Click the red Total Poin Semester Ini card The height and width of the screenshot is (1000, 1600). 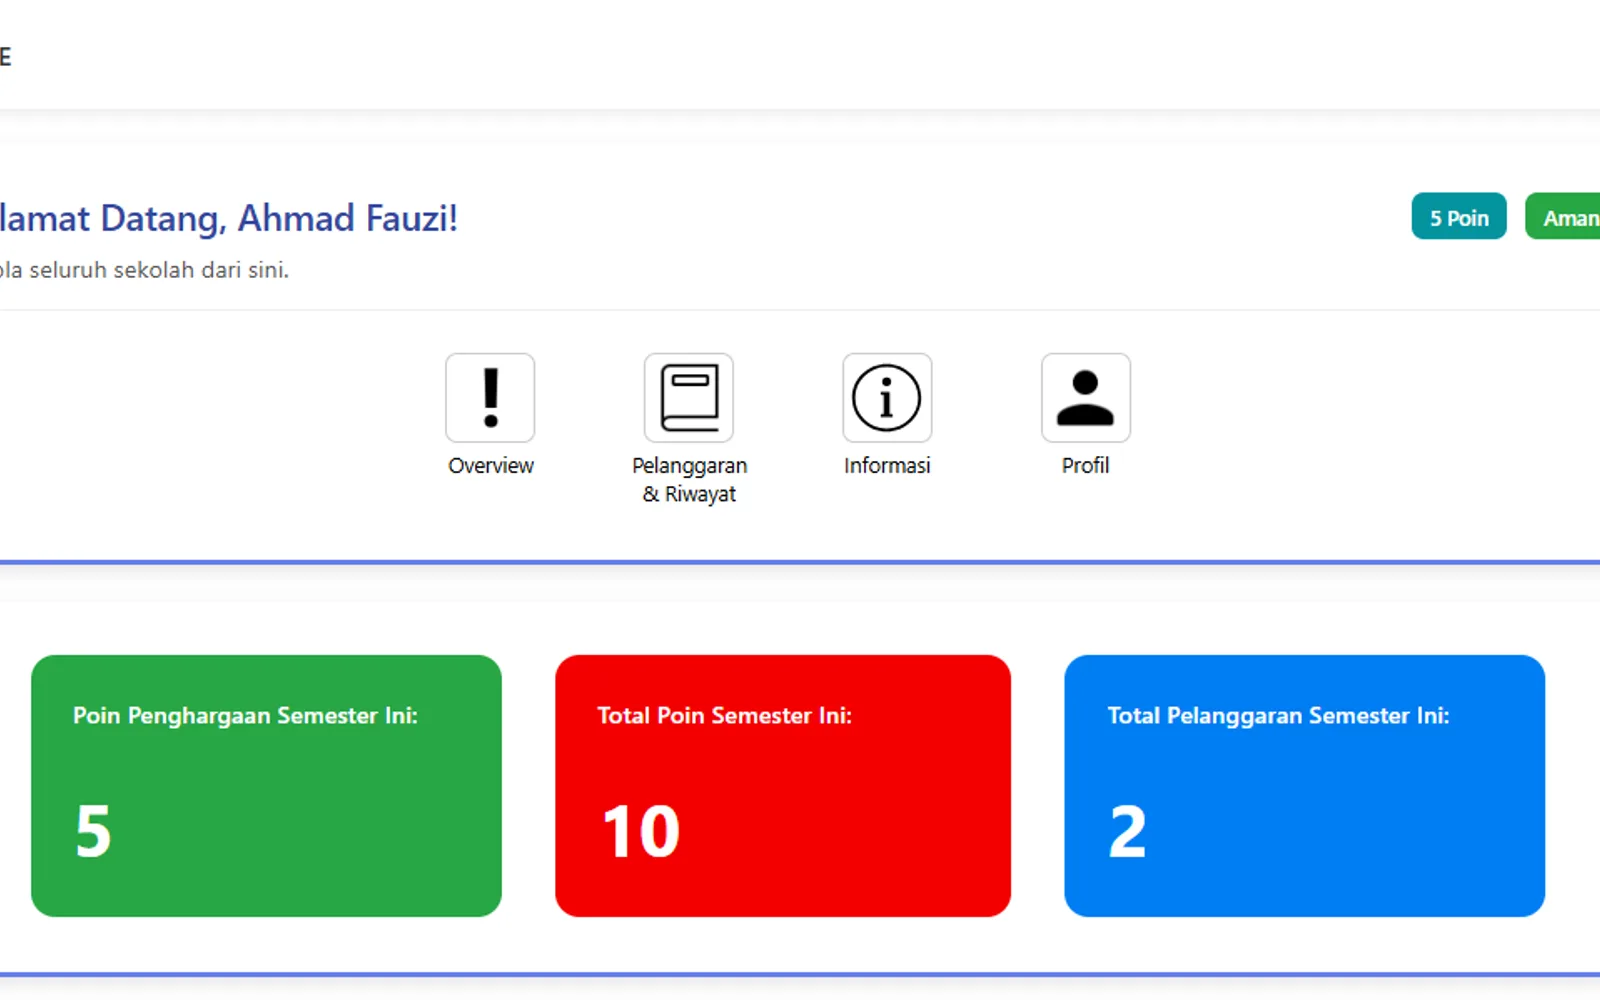pos(783,786)
